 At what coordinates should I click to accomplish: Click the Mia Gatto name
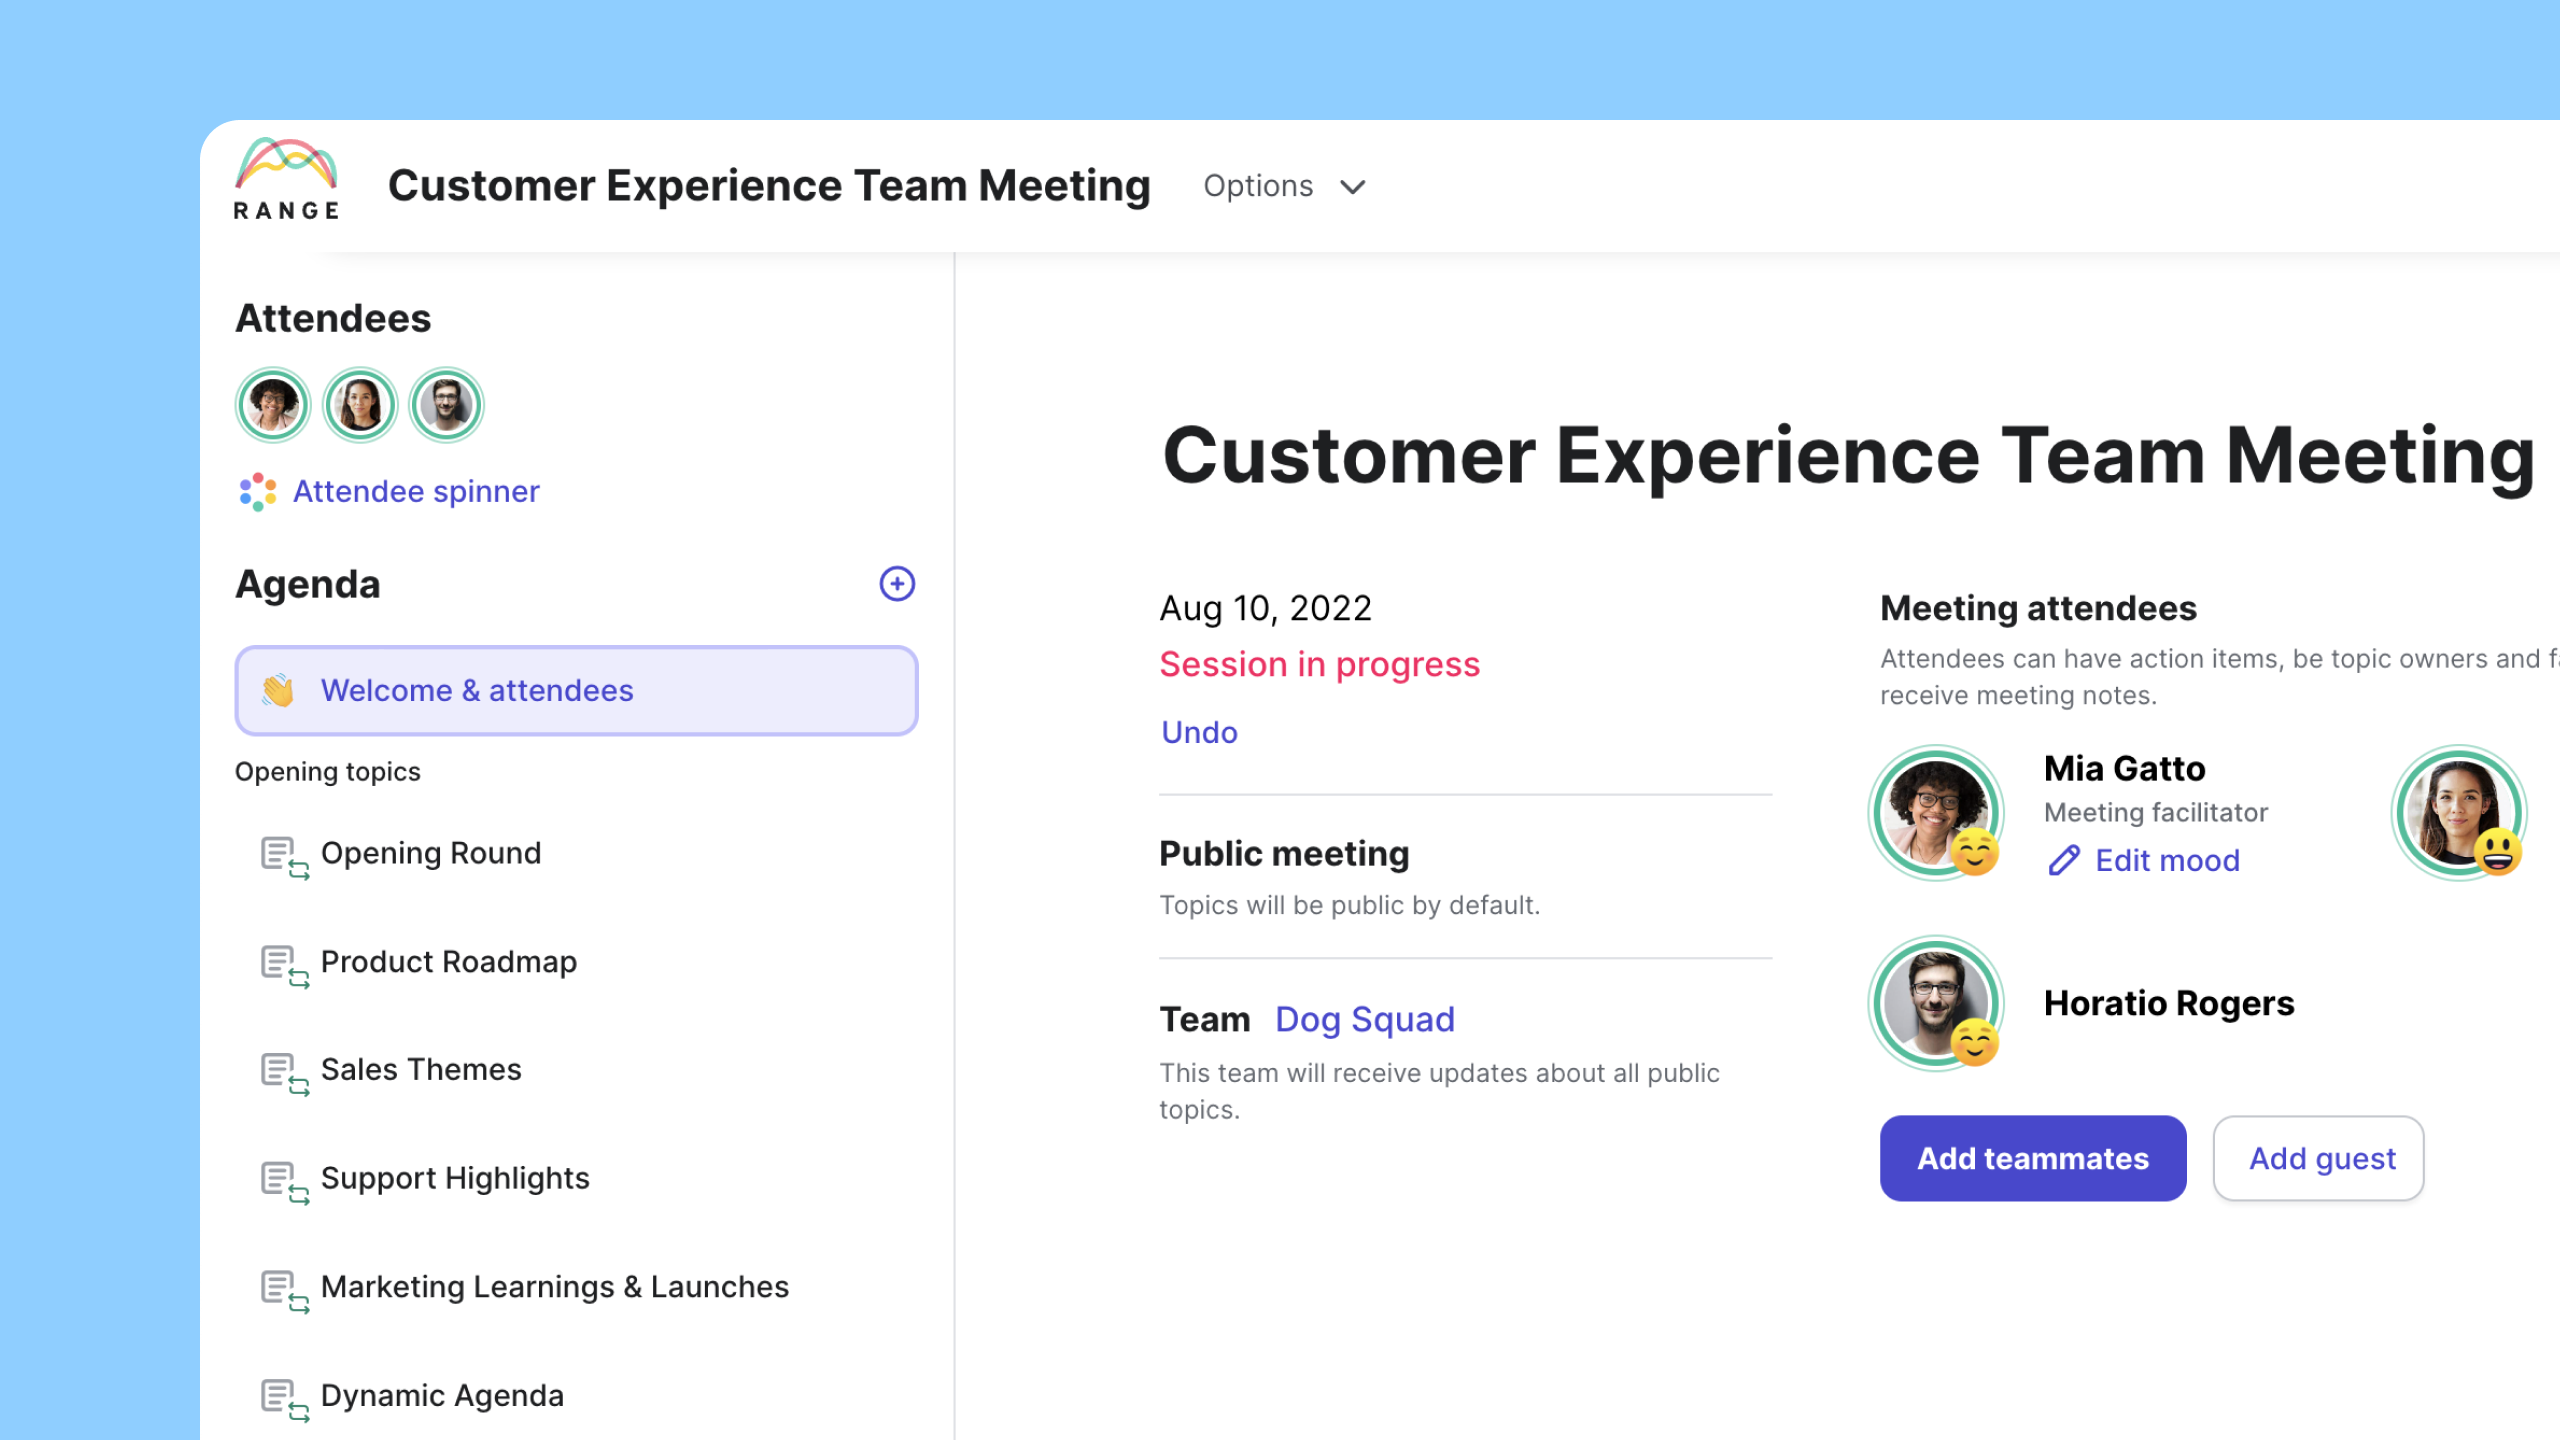coord(2125,769)
